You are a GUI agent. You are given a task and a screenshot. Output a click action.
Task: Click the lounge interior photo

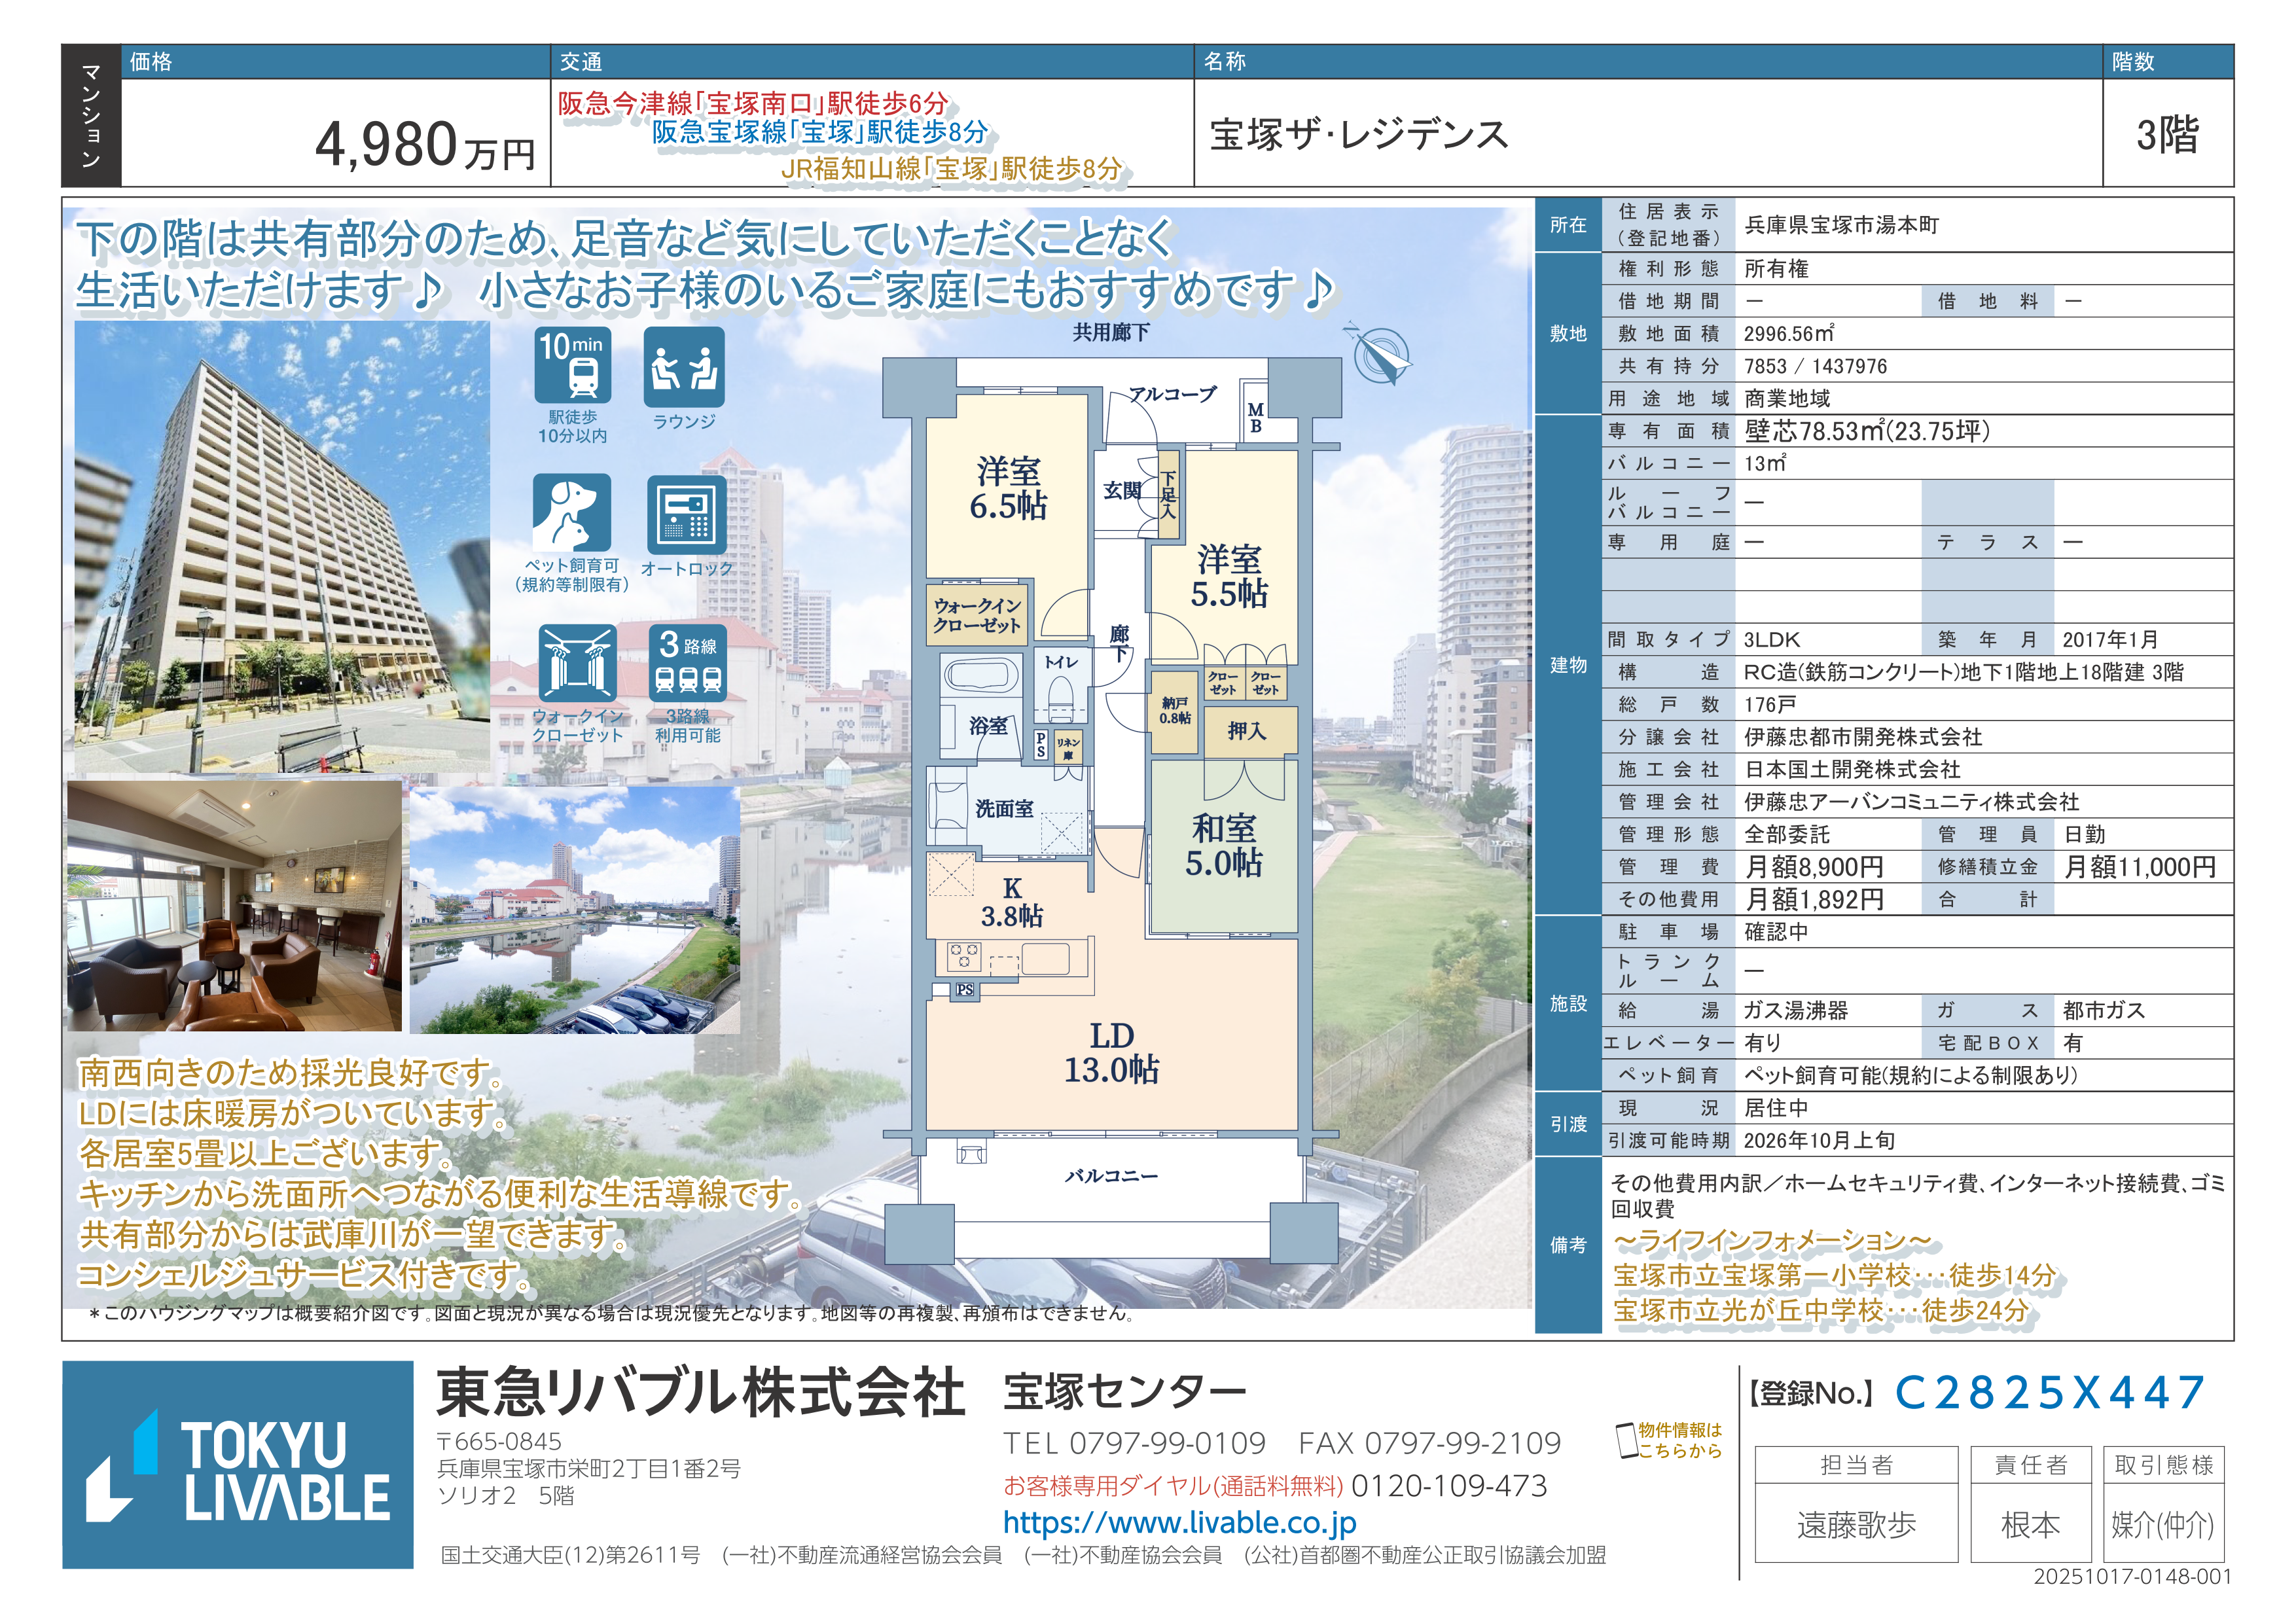[x=234, y=906]
